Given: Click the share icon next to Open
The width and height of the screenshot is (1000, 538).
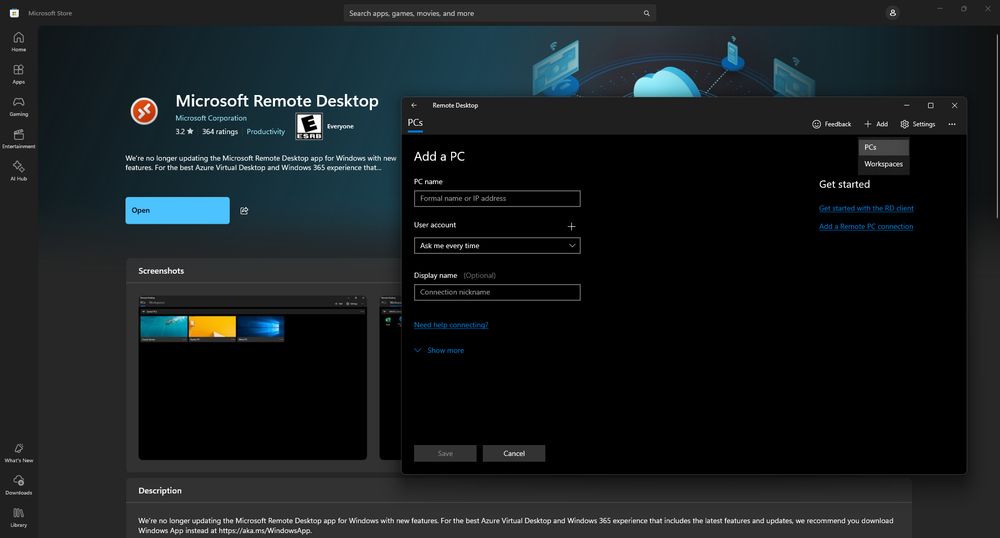Looking at the screenshot, I should coord(244,211).
